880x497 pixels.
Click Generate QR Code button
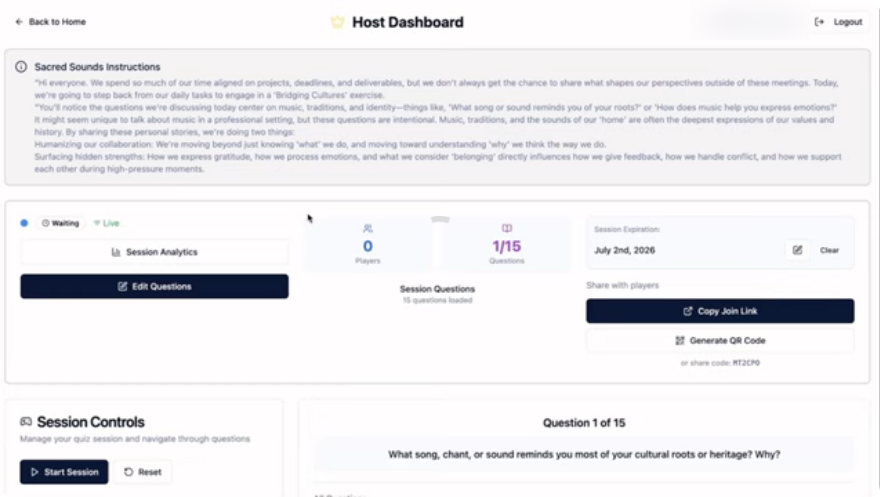[x=720, y=340]
